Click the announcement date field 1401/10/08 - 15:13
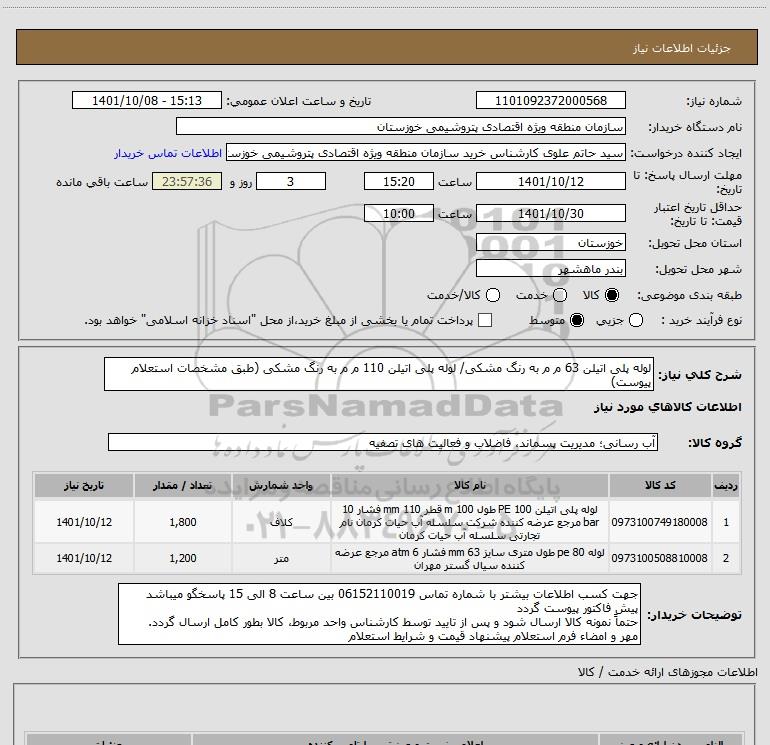The height and width of the screenshot is (745, 770). click(x=147, y=100)
